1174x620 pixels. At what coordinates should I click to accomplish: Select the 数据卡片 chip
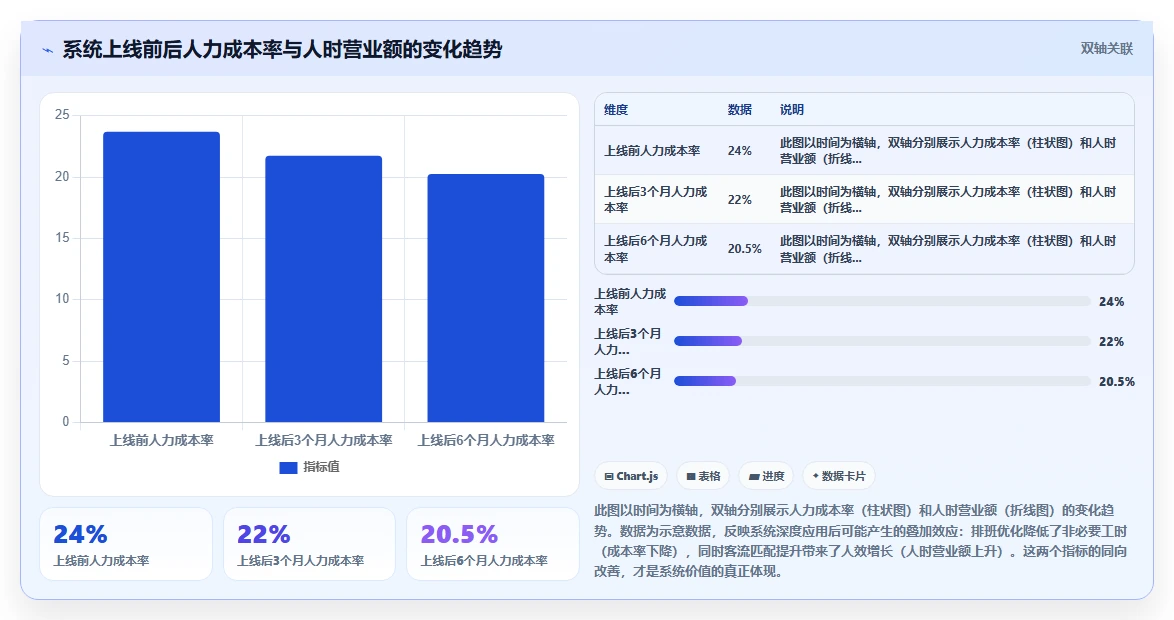point(839,476)
